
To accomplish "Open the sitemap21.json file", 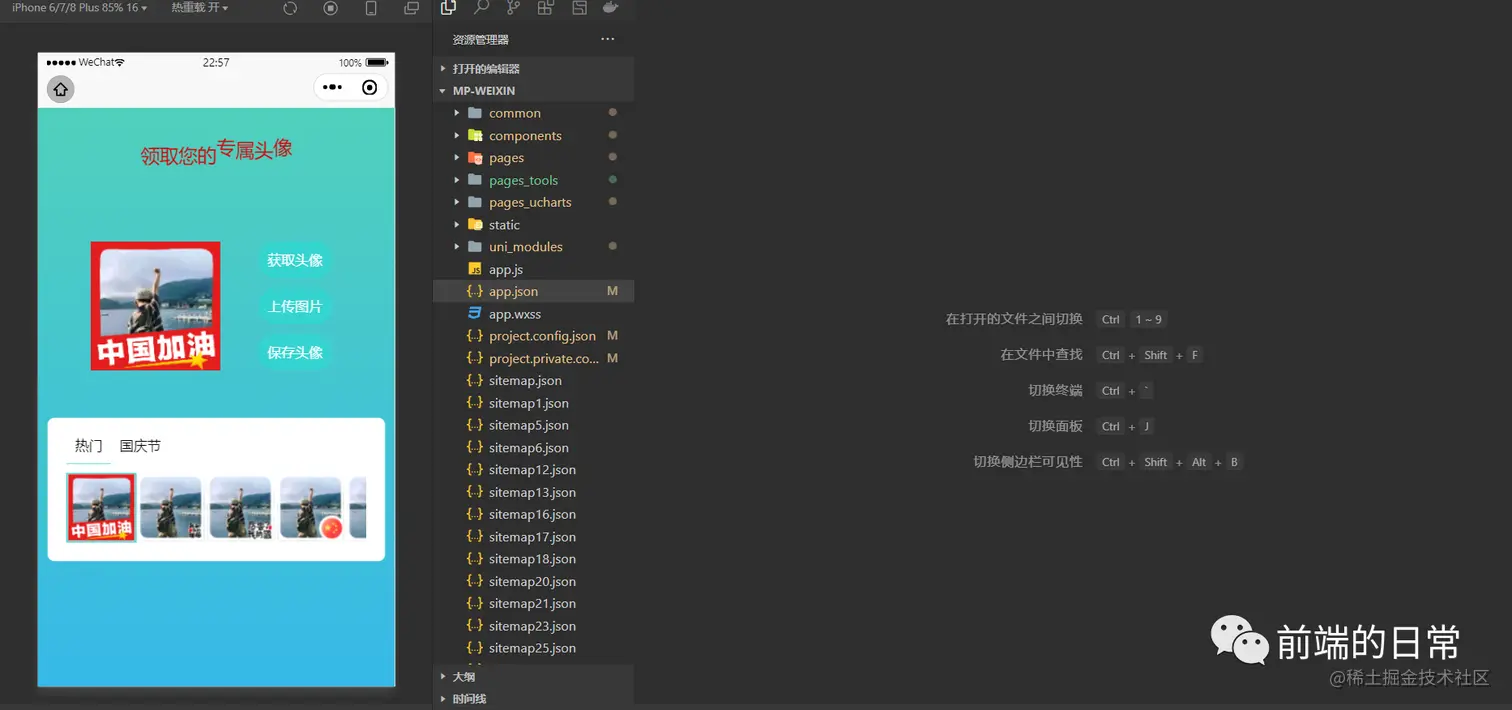I will pos(534,603).
